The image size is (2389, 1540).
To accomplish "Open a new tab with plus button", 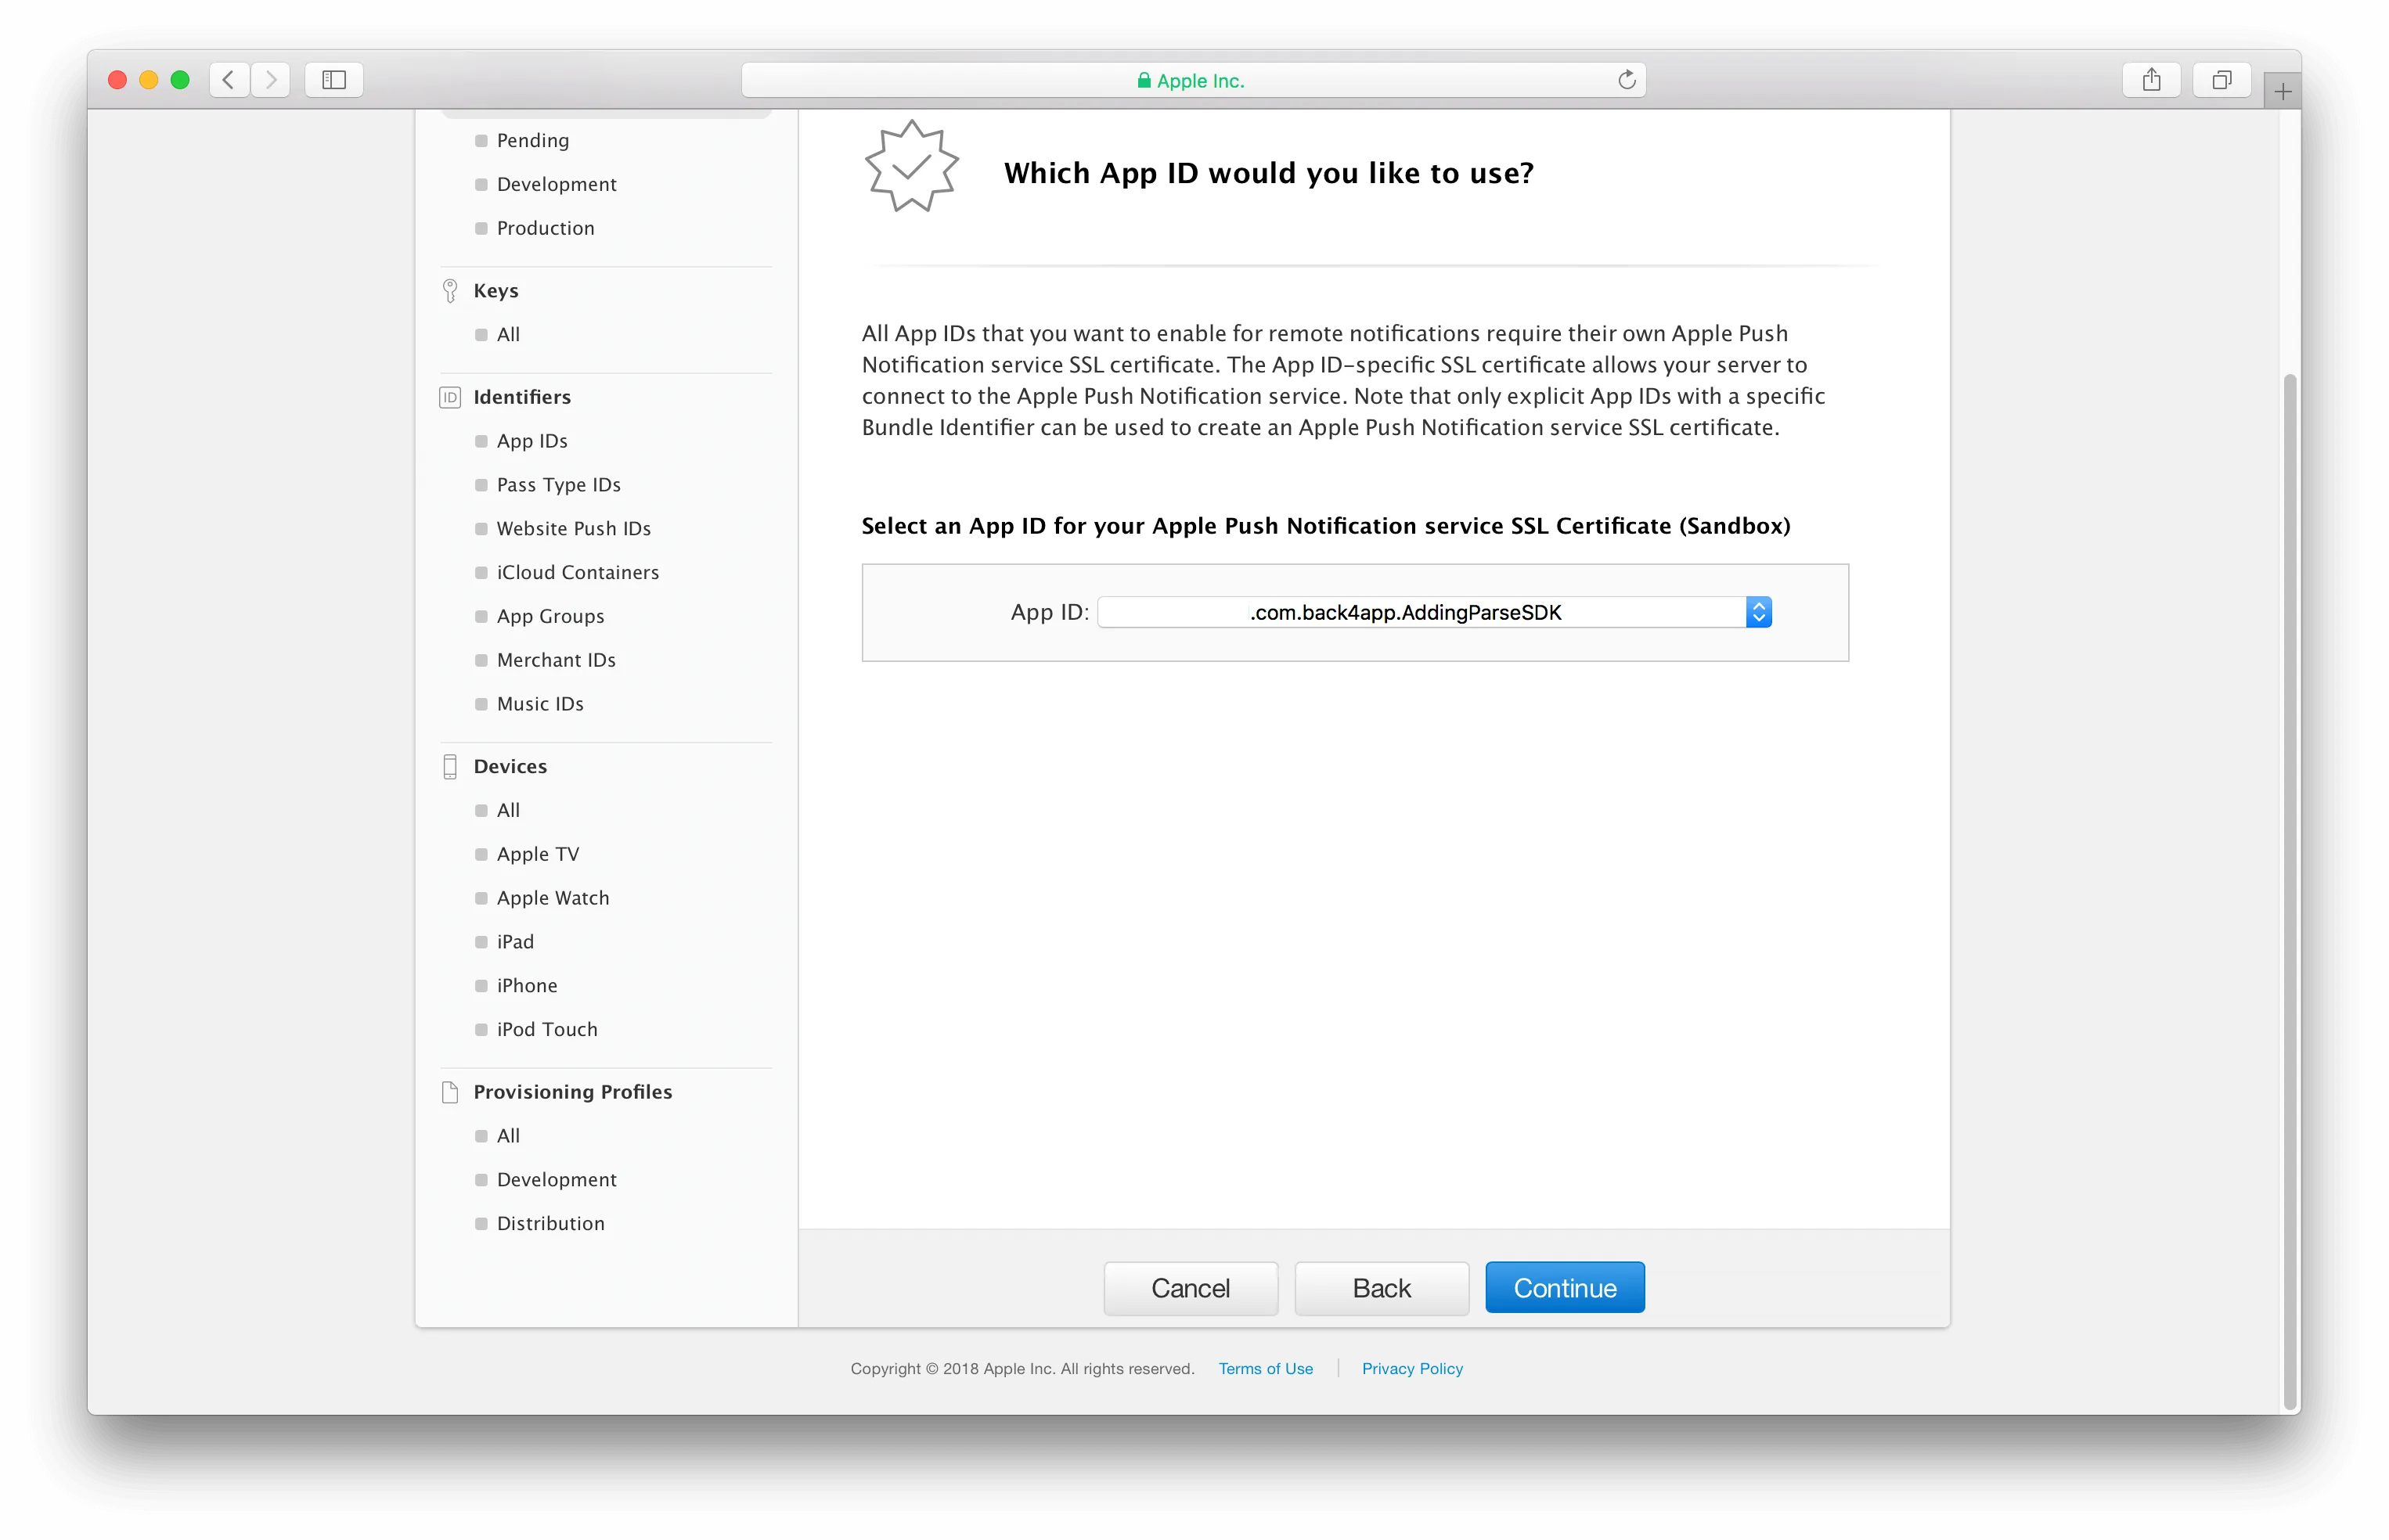I will point(2282,92).
